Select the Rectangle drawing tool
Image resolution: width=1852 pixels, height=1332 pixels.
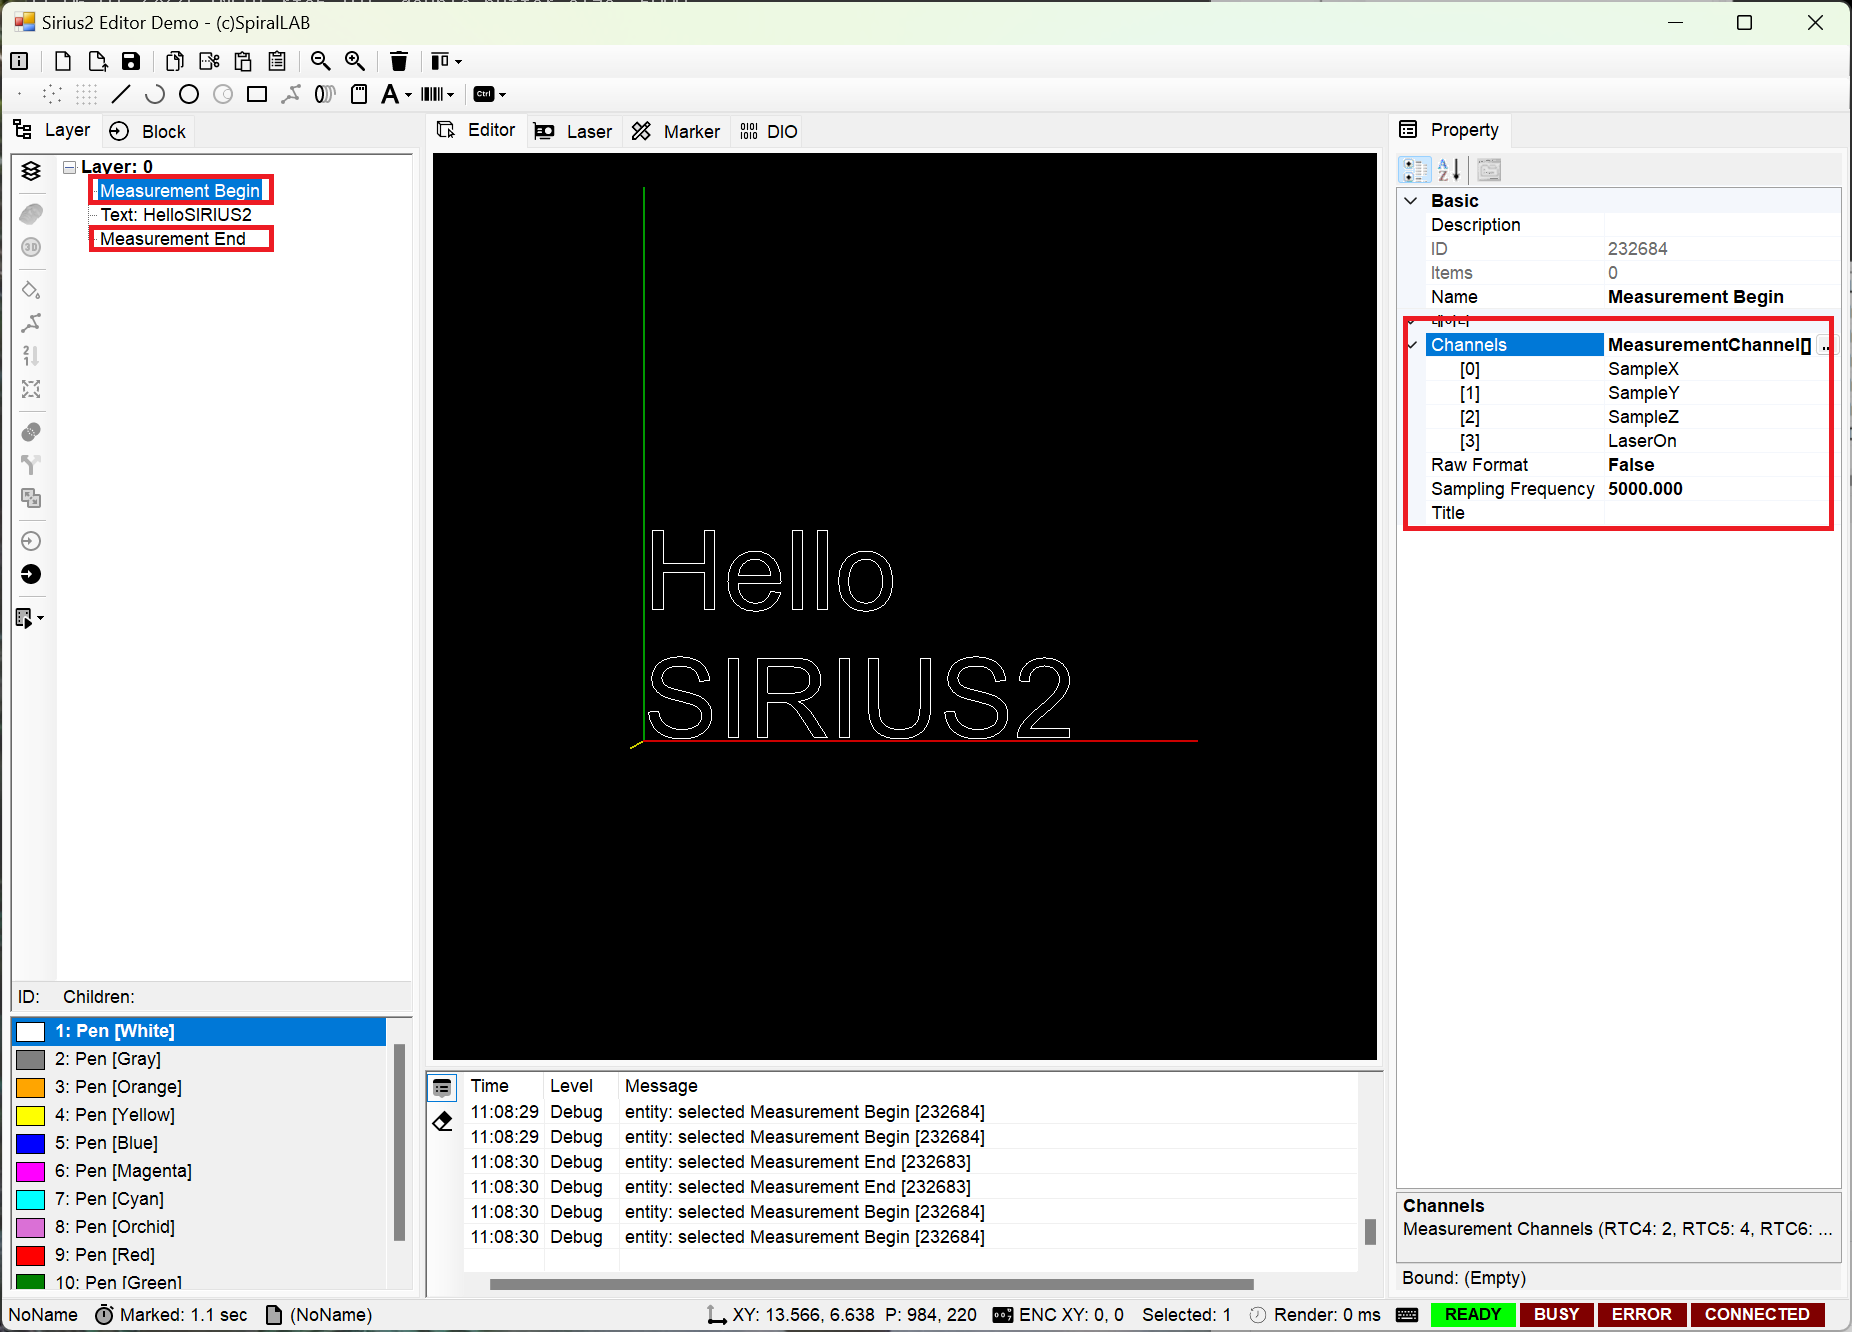click(x=257, y=94)
